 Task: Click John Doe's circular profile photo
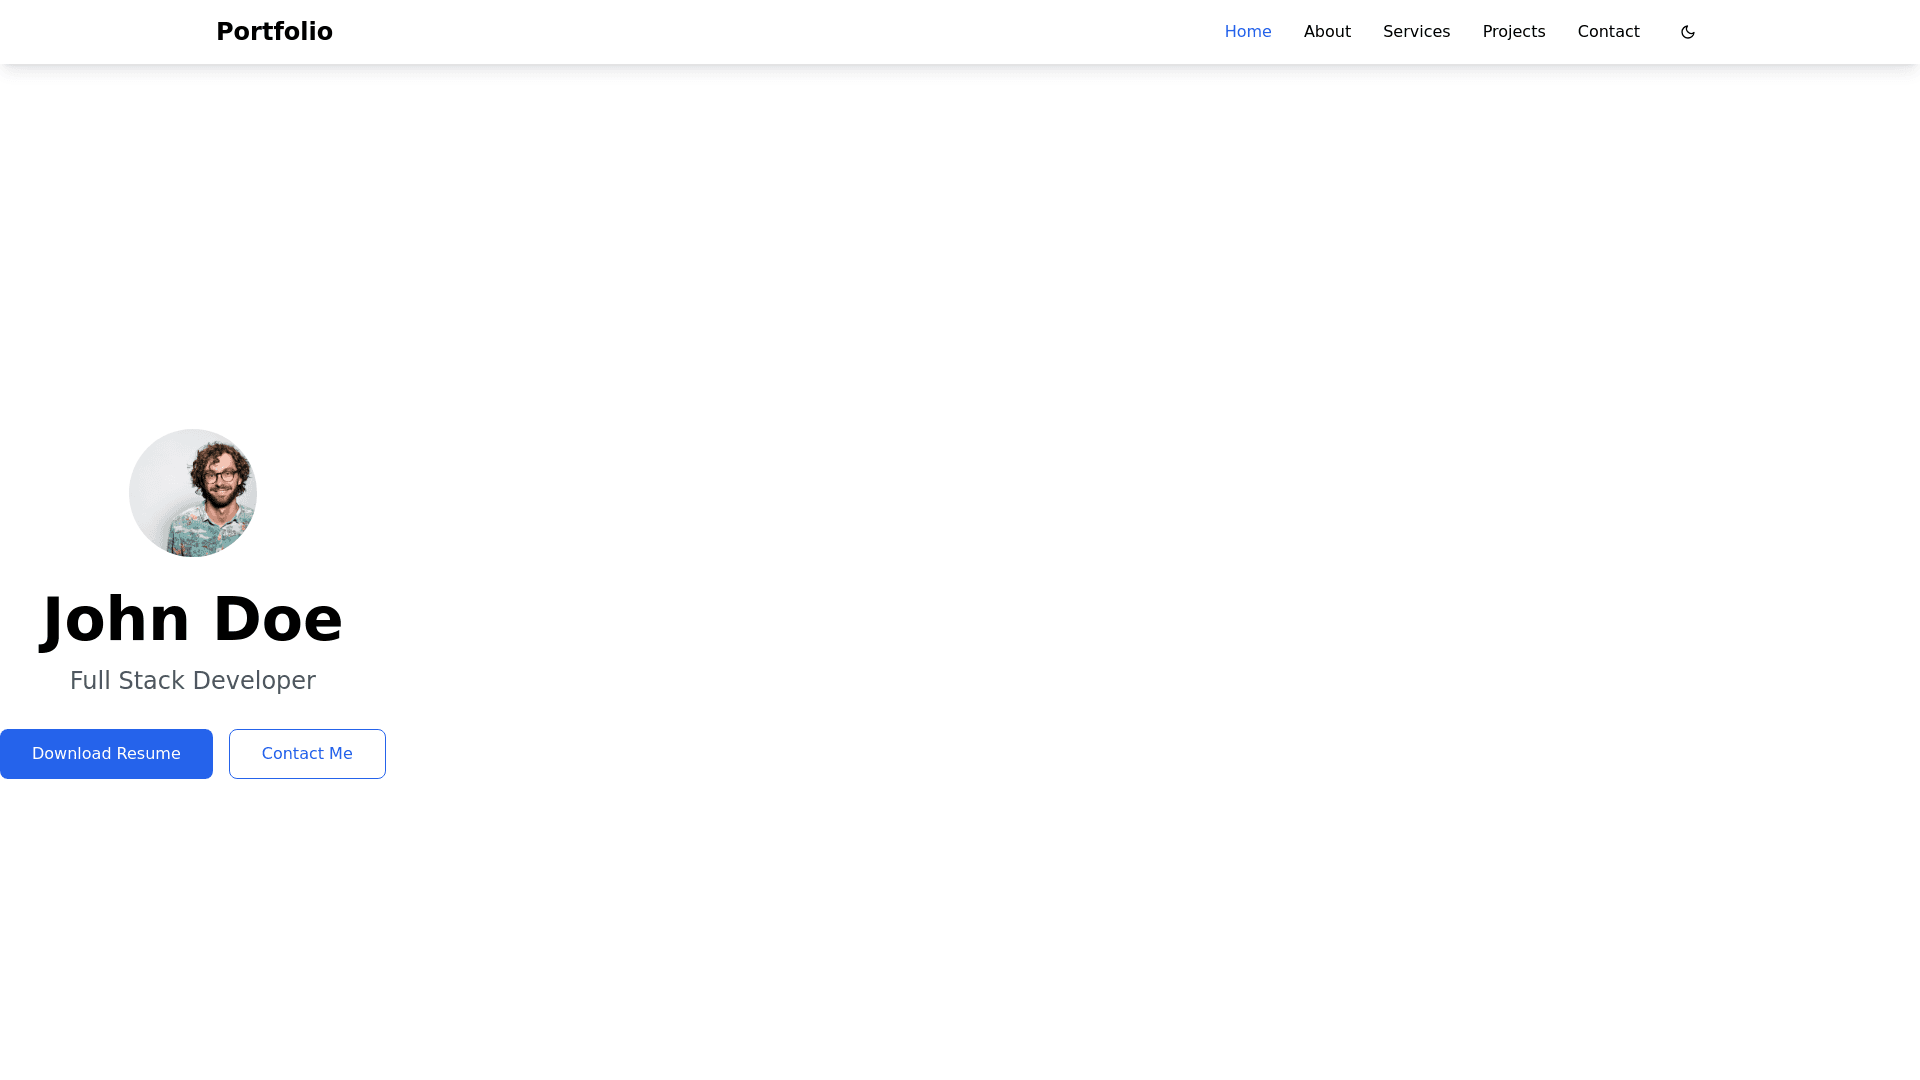click(193, 493)
